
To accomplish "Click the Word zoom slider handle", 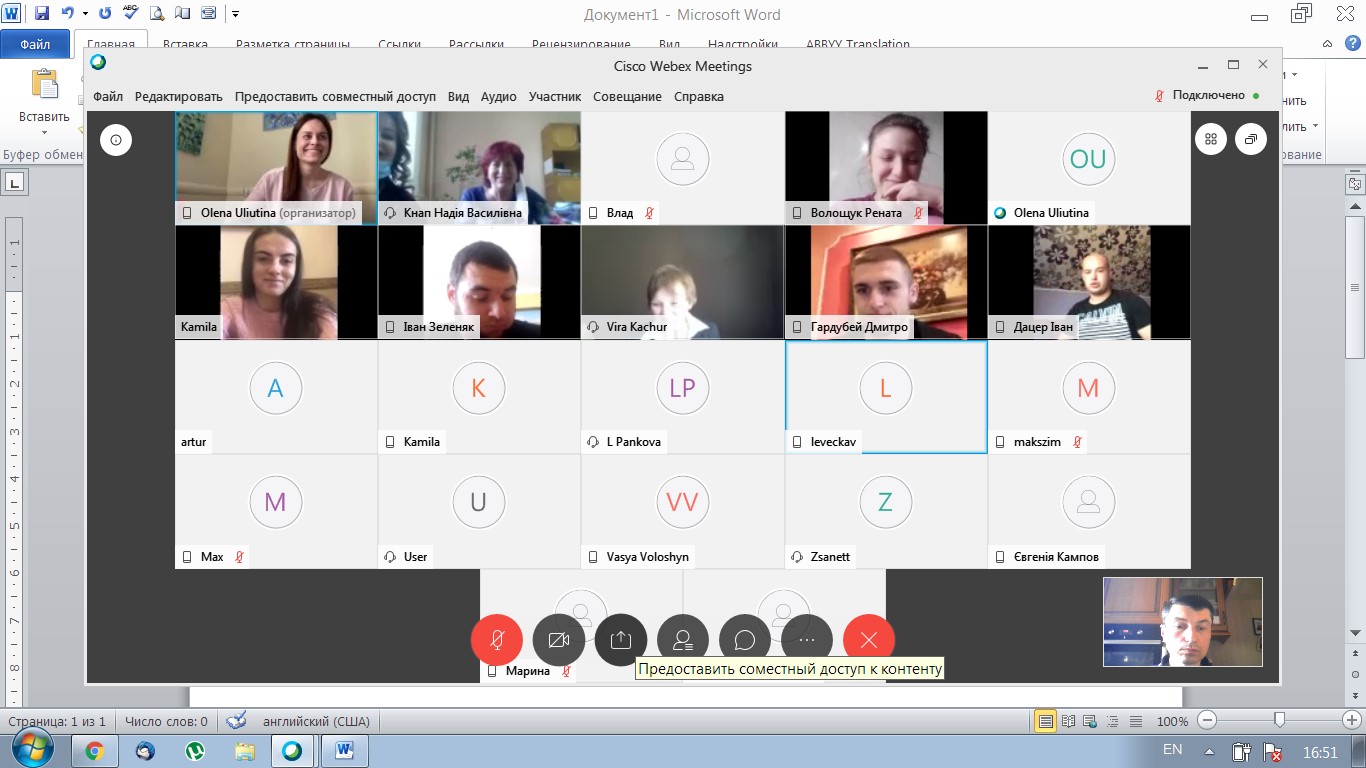I will [1279, 720].
